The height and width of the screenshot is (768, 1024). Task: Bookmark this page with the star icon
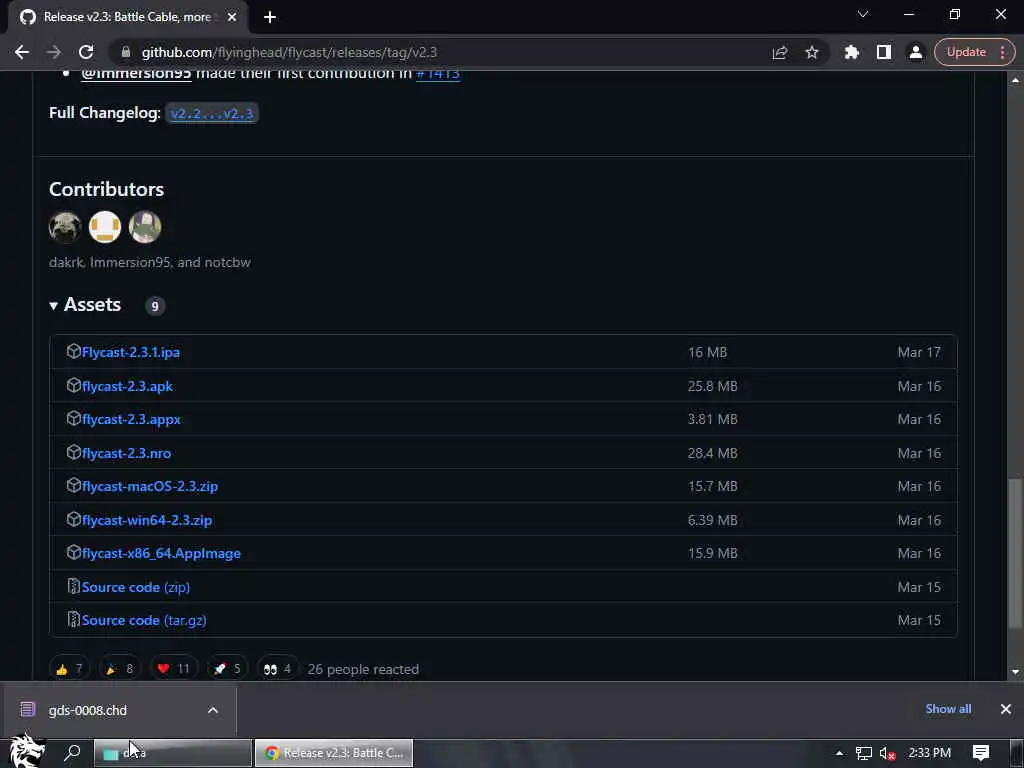(x=812, y=52)
